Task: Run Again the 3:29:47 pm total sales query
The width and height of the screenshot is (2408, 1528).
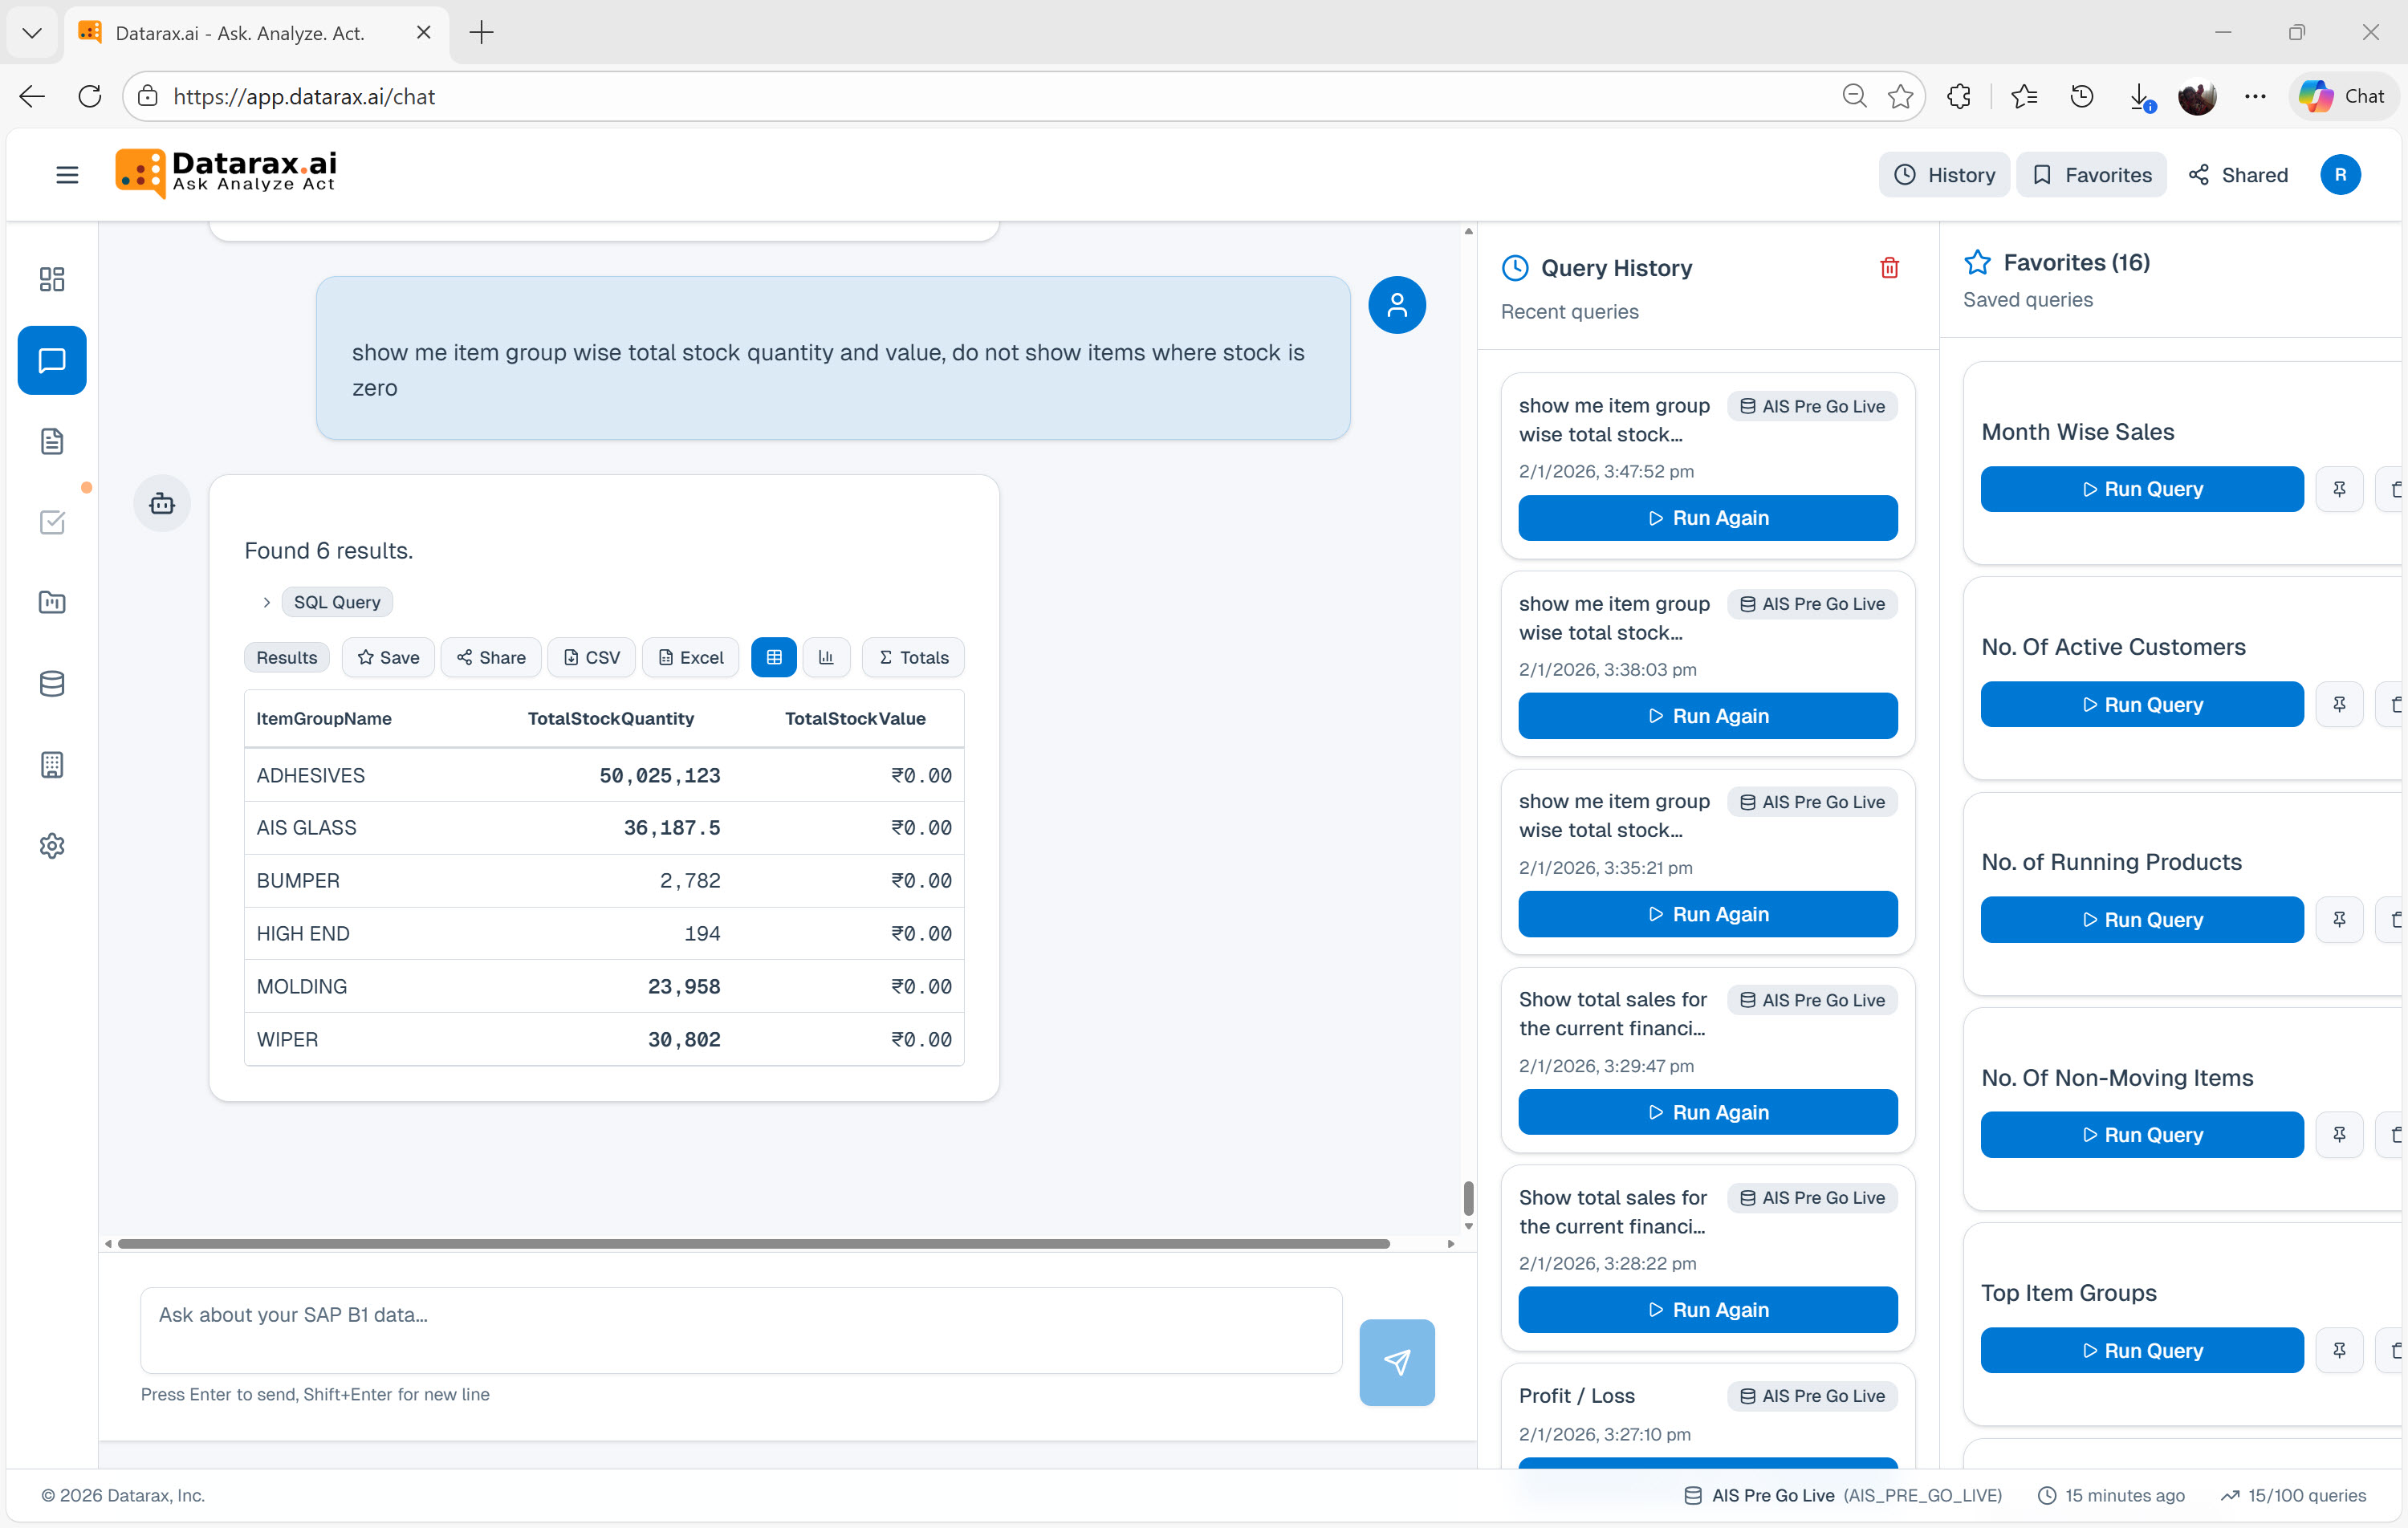Action: pyautogui.click(x=1707, y=1112)
